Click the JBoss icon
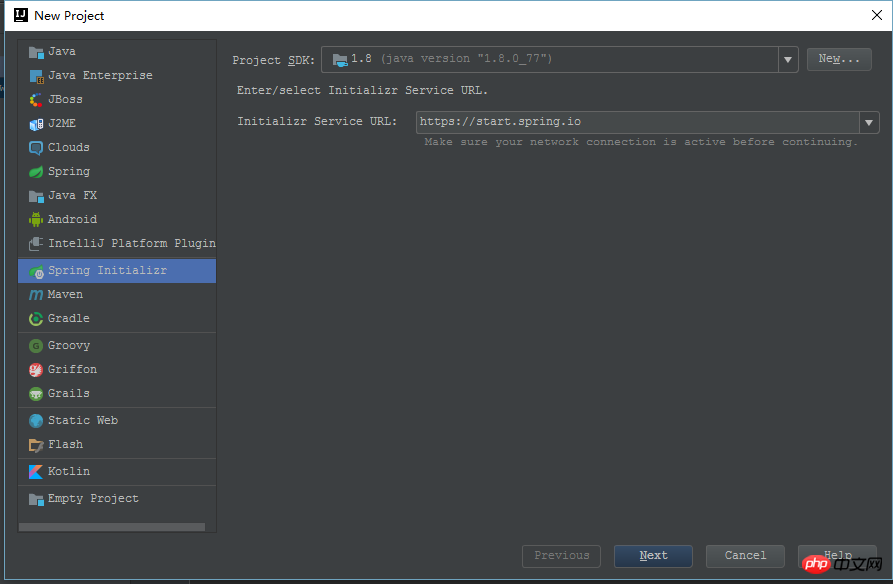Image resolution: width=893 pixels, height=584 pixels. [x=36, y=100]
